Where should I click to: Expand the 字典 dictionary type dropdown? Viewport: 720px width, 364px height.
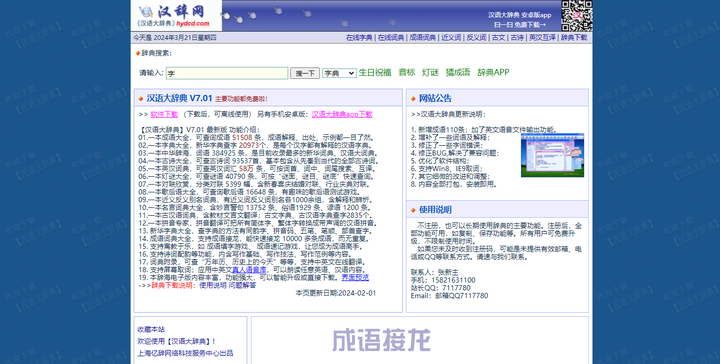click(339, 73)
